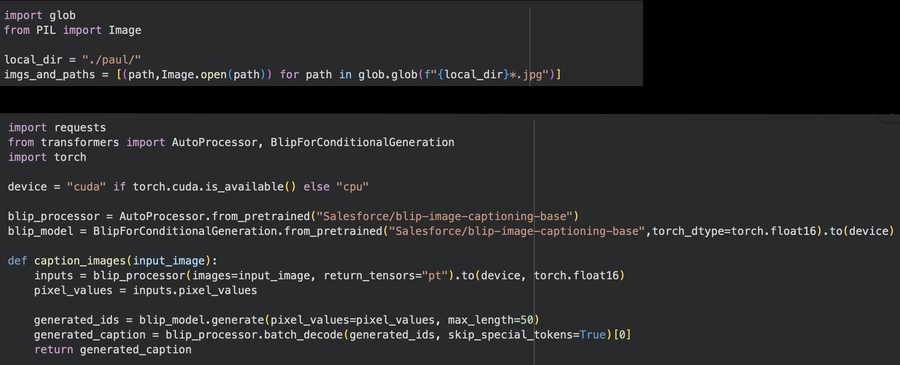The width and height of the screenshot is (900, 365).
Task: Click the "./paul/" string literal
Action: pyautogui.click(x=111, y=60)
